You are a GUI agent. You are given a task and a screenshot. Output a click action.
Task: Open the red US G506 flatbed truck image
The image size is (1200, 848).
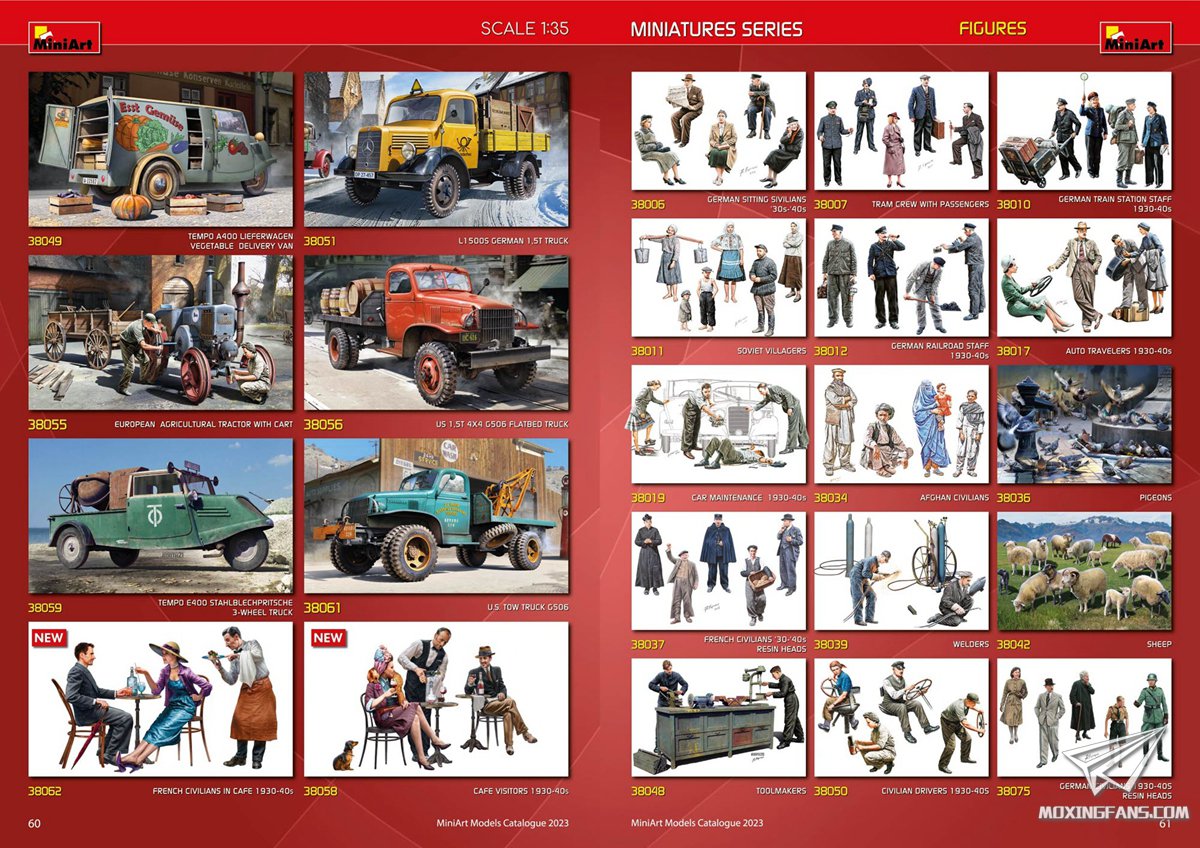pos(436,333)
